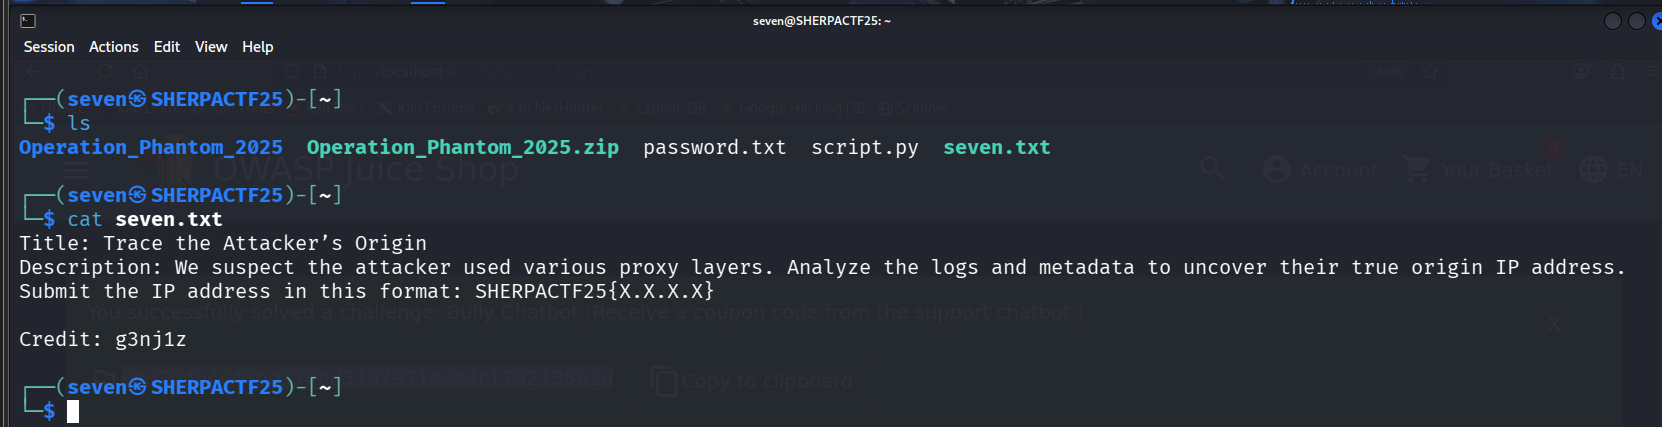This screenshot has width=1662, height=427.
Task: Open the Actions menu
Action: [114, 47]
